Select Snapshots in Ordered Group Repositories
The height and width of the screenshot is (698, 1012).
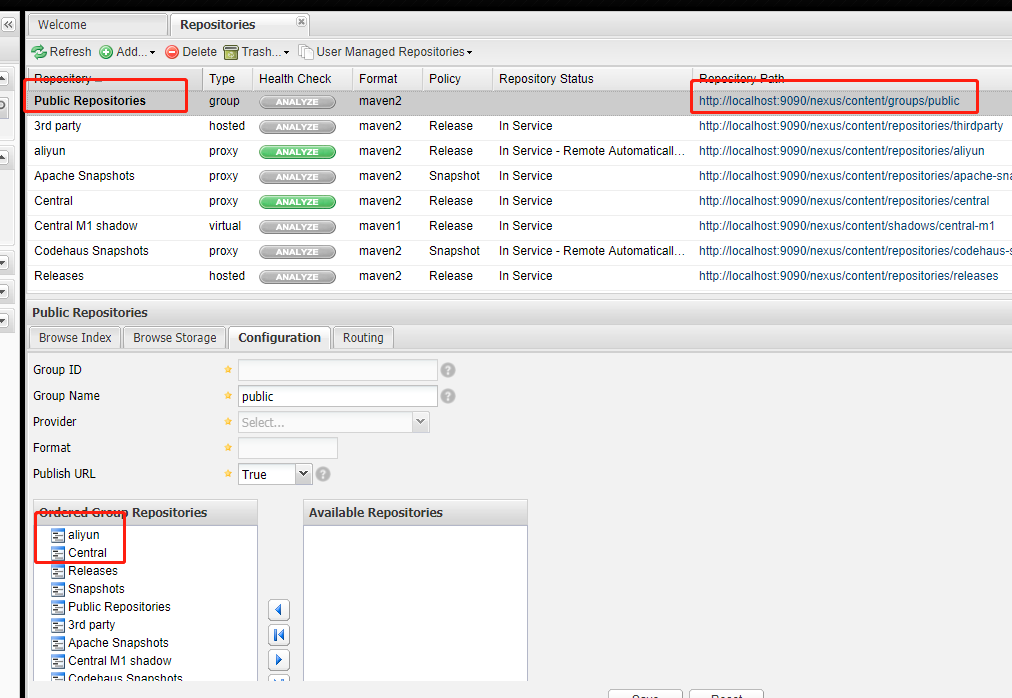pos(96,589)
